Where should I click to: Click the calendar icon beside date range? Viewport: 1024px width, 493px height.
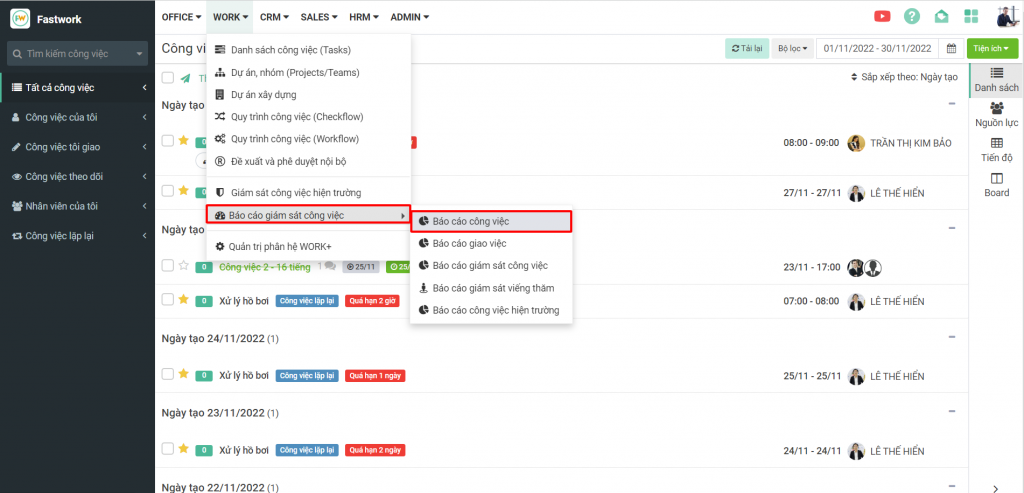coord(952,48)
